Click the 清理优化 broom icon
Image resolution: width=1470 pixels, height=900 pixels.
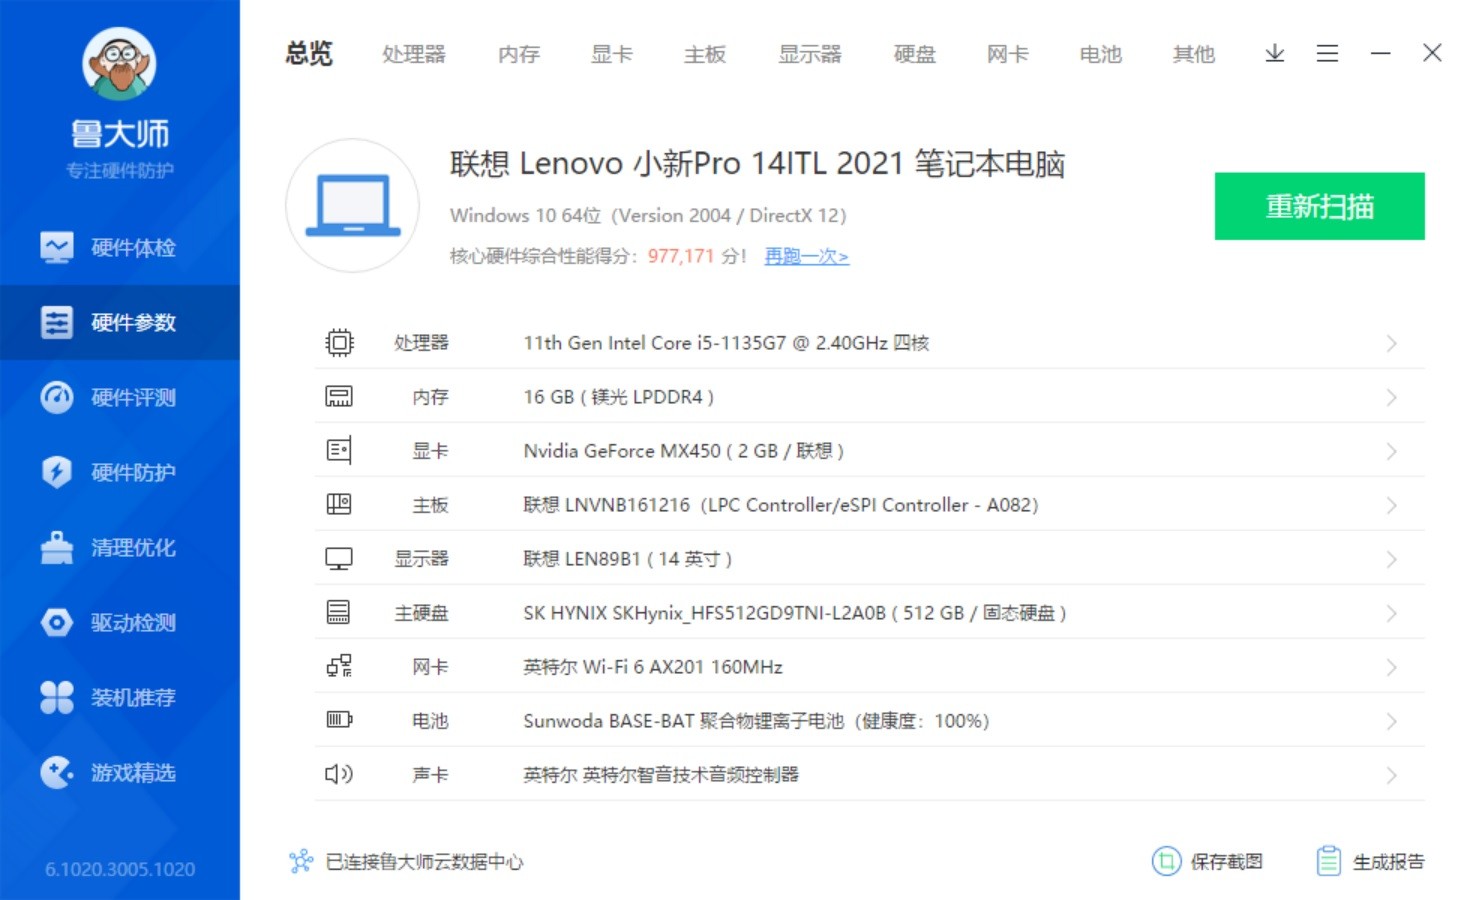(x=57, y=547)
